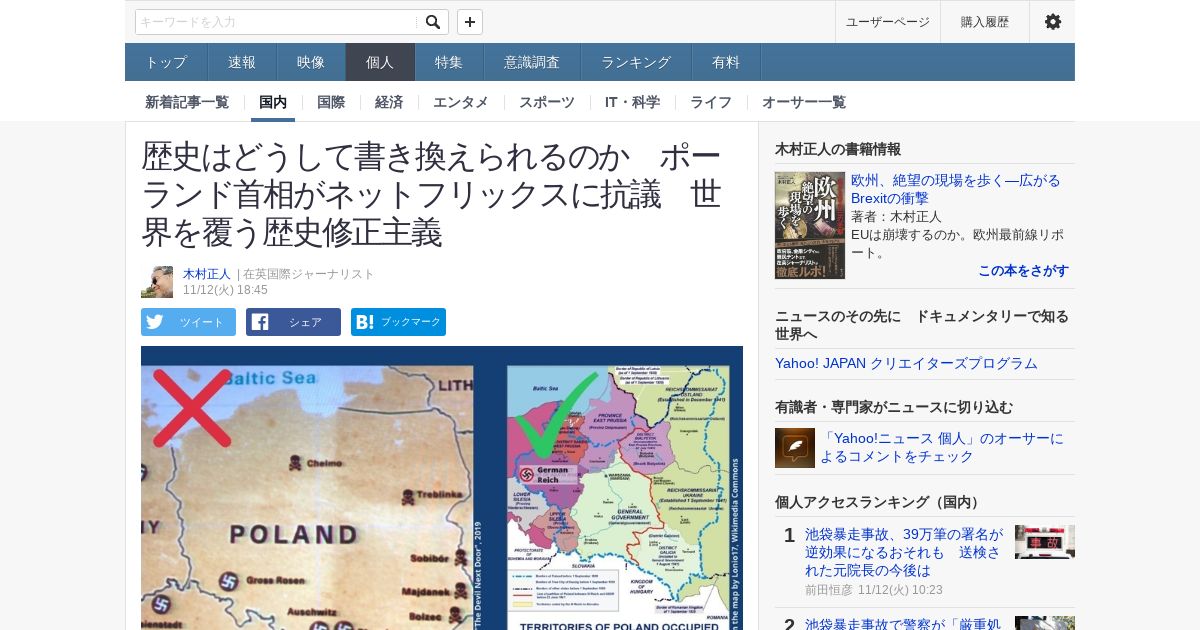Viewport: 1200px width, 630px height.
Task: Select the 個人 tab
Action: 380,62
